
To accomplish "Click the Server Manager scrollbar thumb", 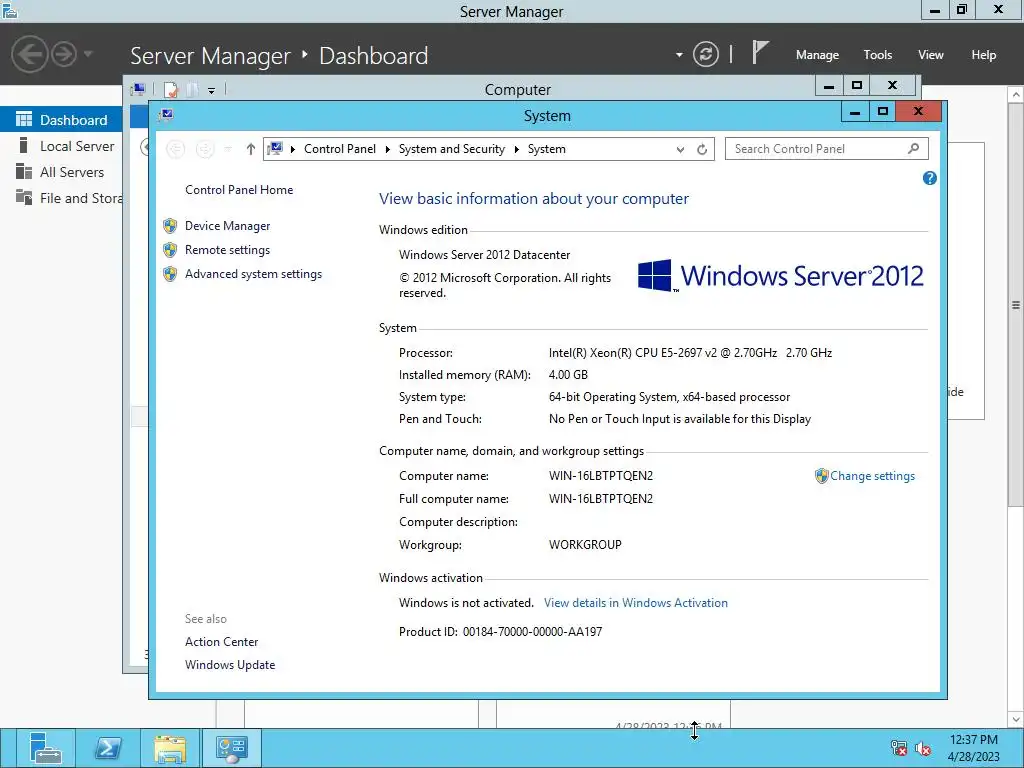I will [1016, 304].
